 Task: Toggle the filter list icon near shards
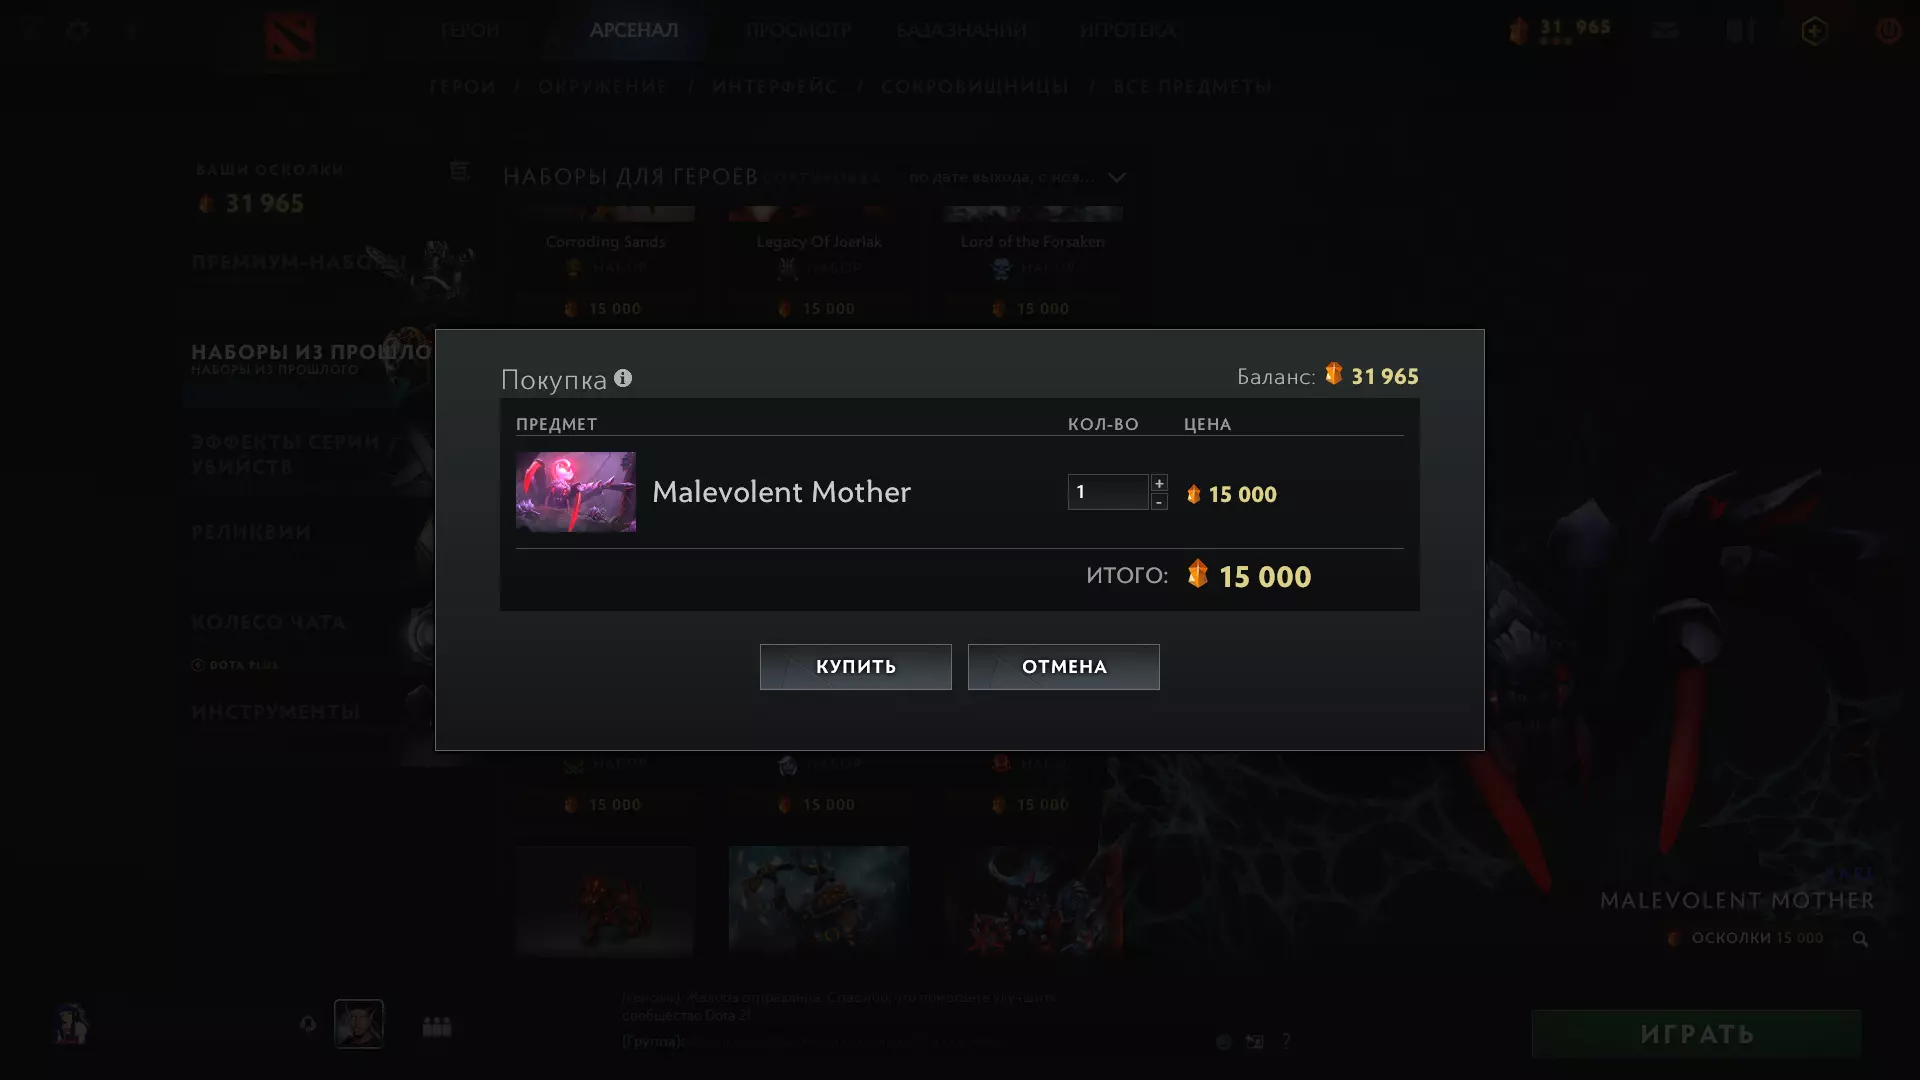pos(459,171)
